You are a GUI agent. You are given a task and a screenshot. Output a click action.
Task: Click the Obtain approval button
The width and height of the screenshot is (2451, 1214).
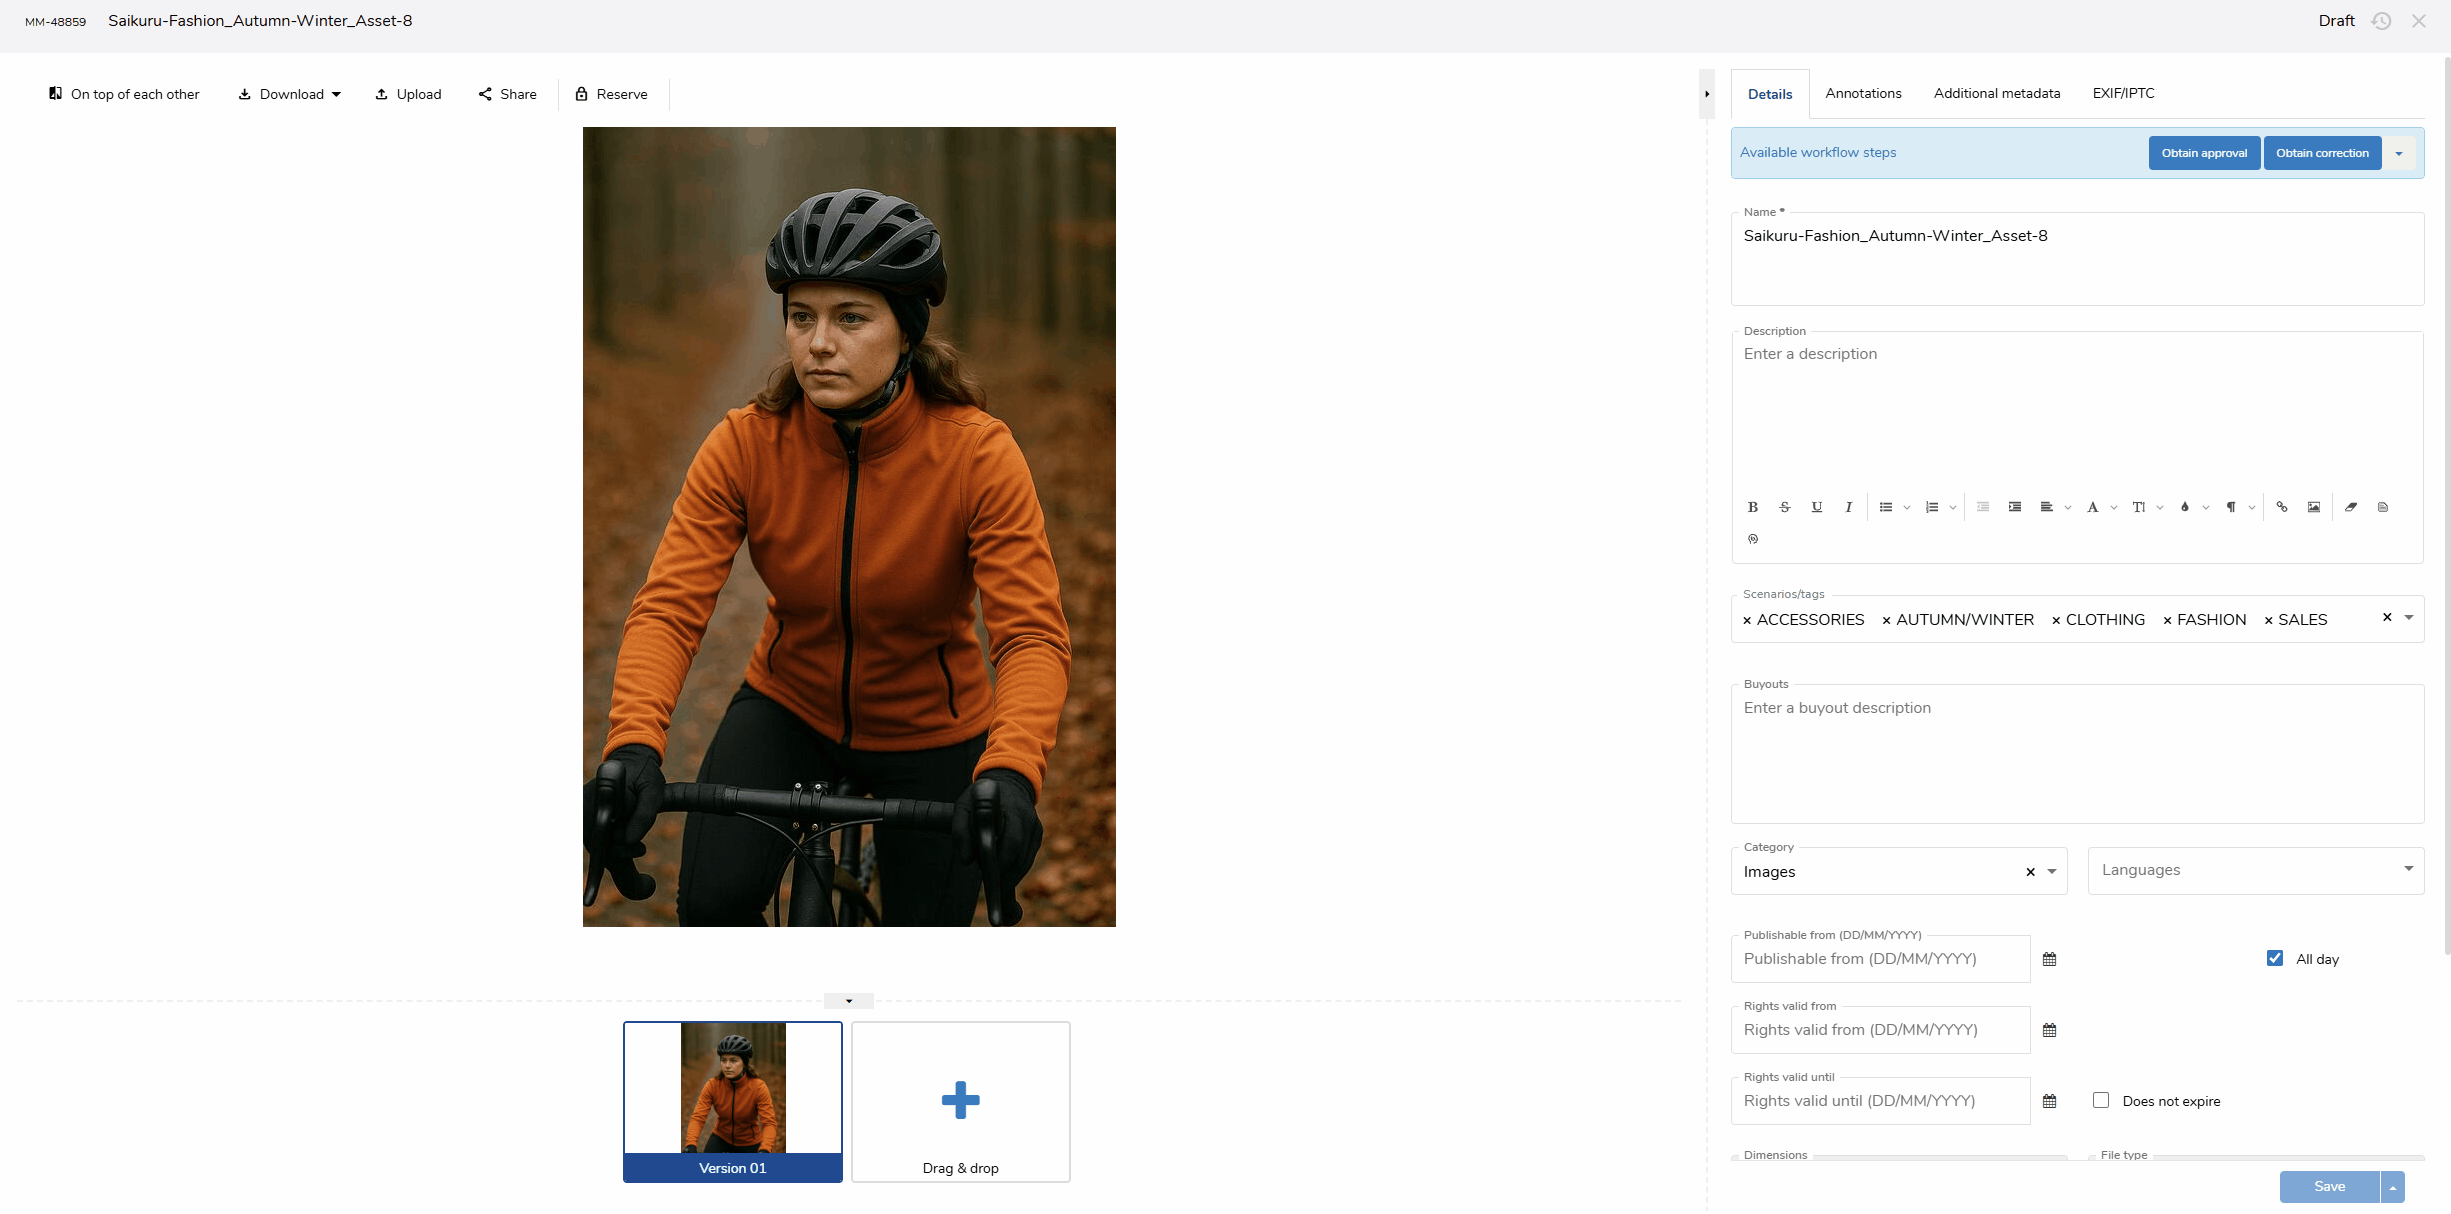pyautogui.click(x=2203, y=153)
